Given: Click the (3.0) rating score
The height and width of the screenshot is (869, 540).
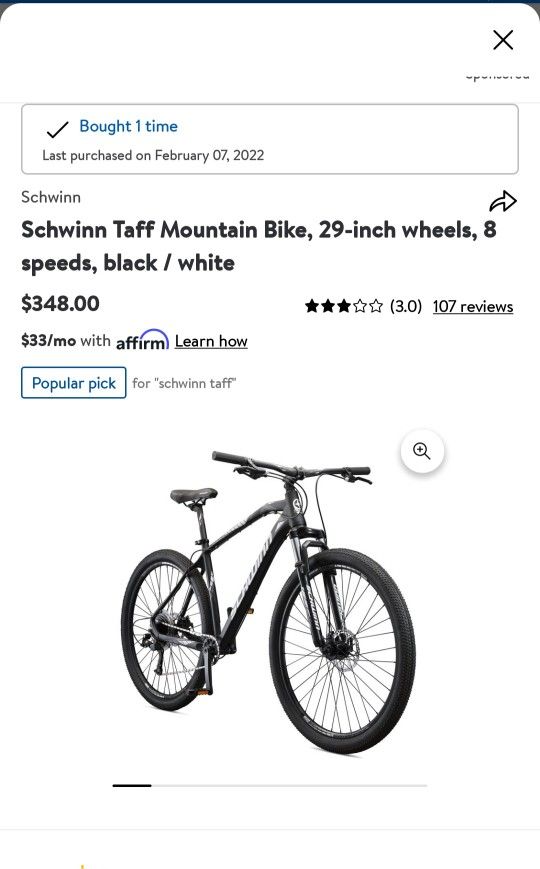Looking at the screenshot, I should (406, 306).
